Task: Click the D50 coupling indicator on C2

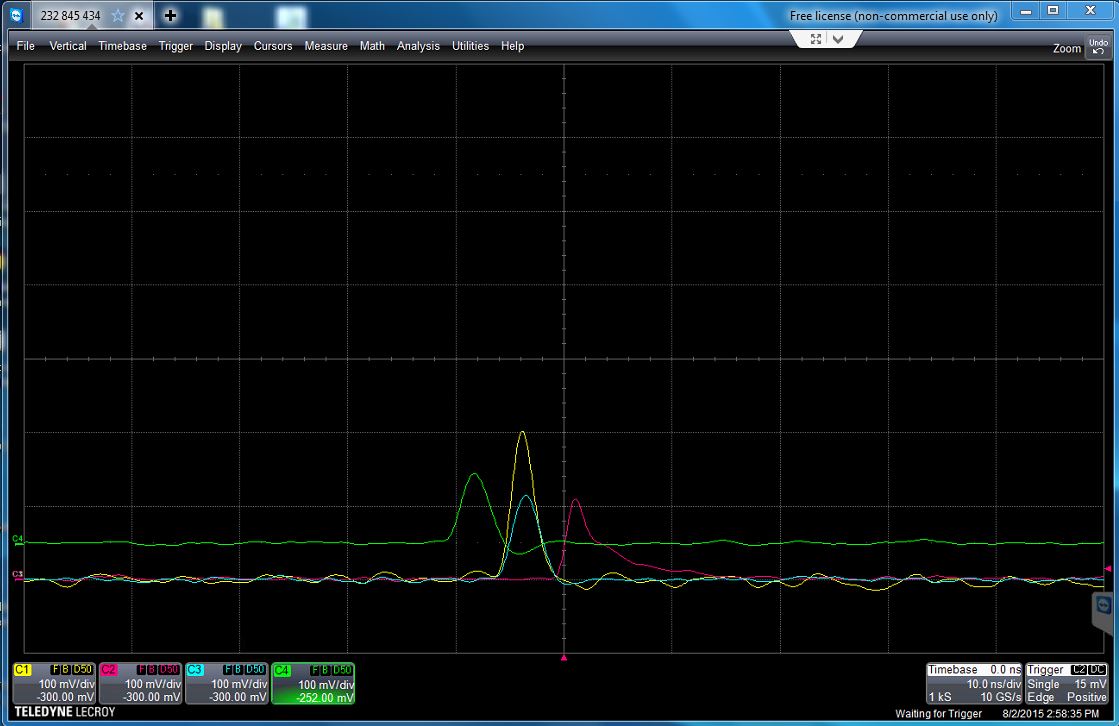Action: point(169,670)
